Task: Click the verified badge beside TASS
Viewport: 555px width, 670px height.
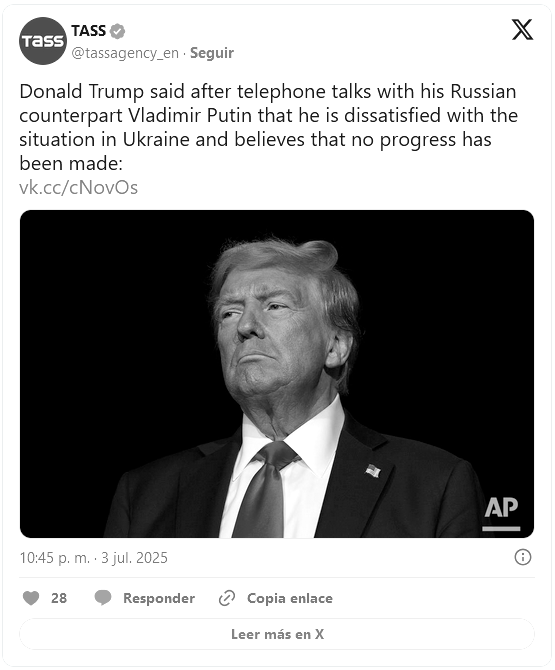Action: coord(117,31)
